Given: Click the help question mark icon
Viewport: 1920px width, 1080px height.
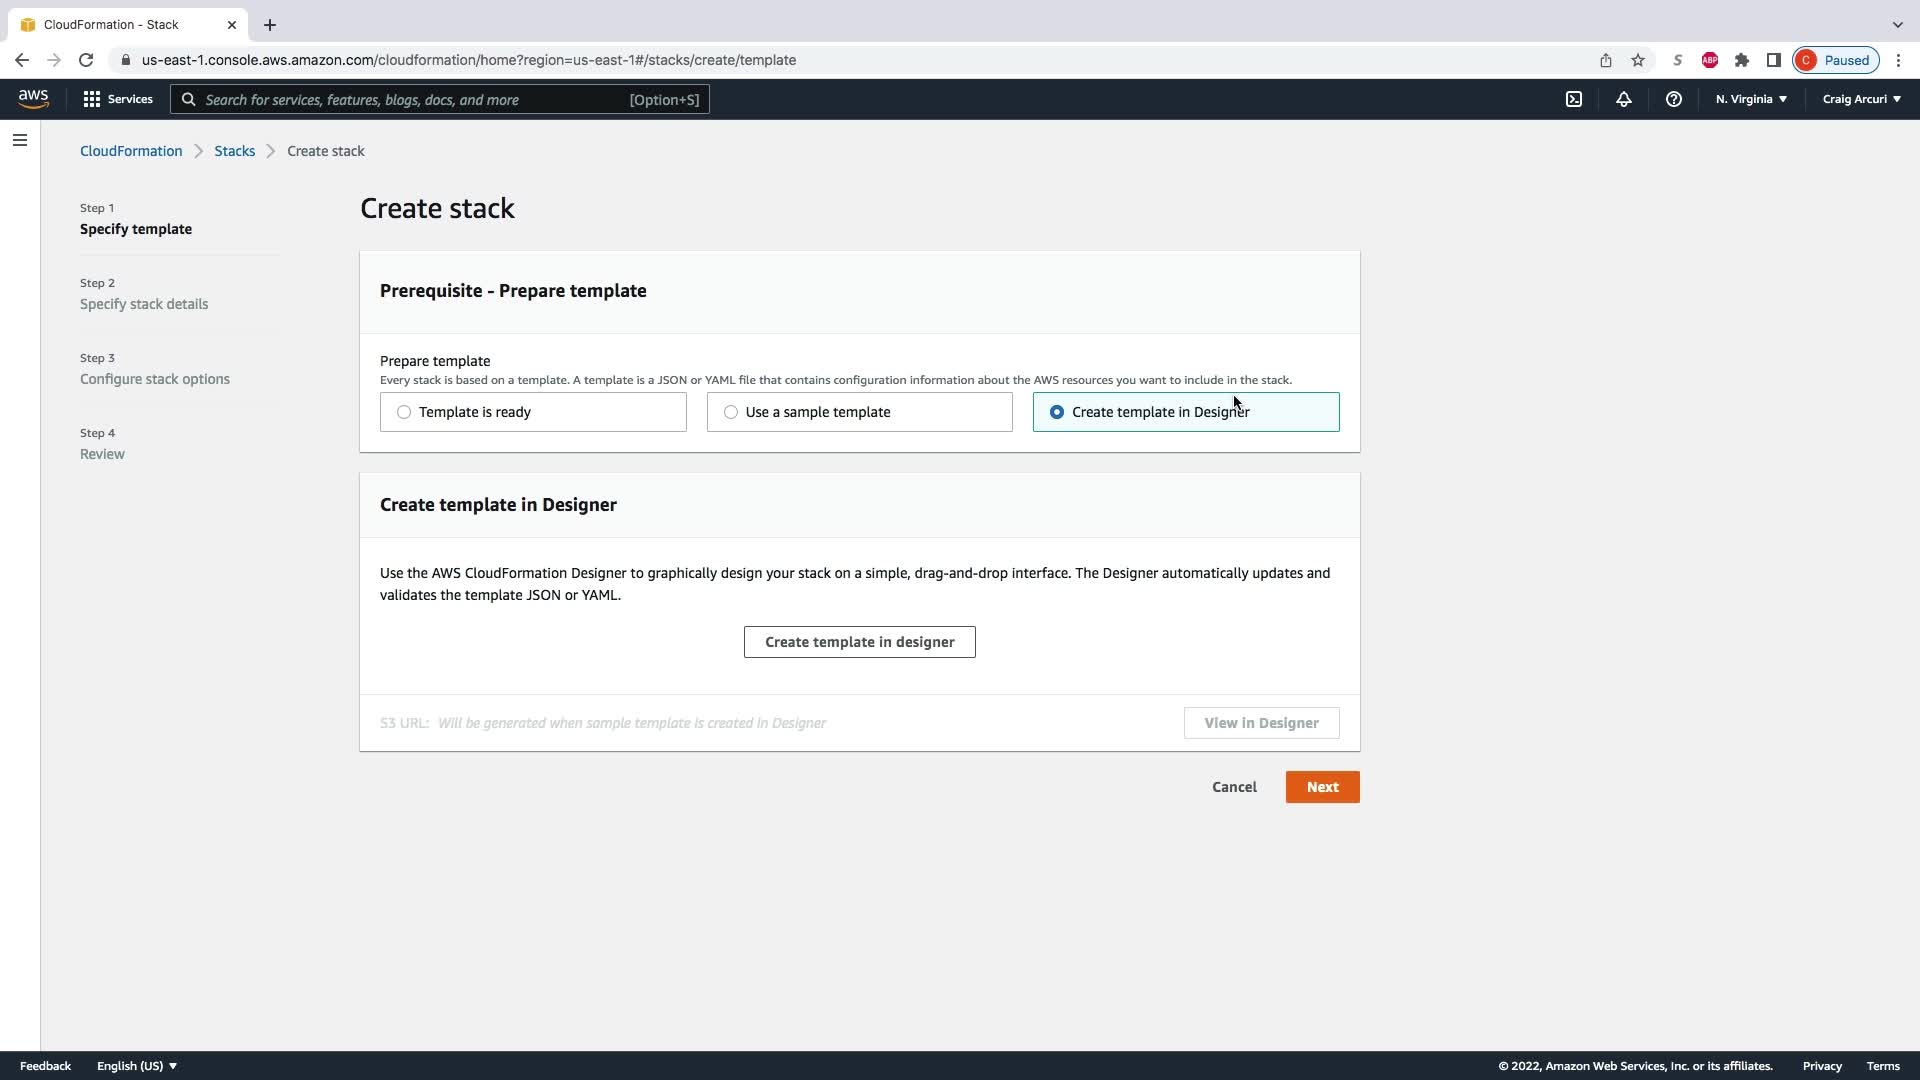Looking at the screenshot, I should (x=1673, y=99).
